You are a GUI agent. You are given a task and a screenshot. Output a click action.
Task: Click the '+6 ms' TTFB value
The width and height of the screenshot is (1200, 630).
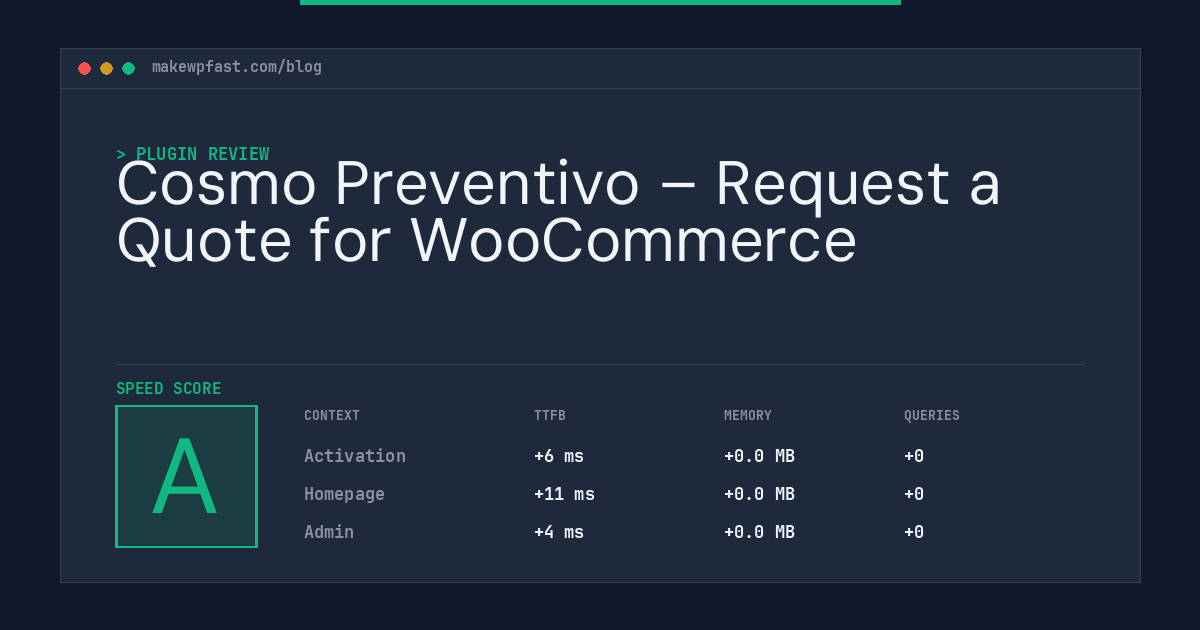(x=559, y=456)
